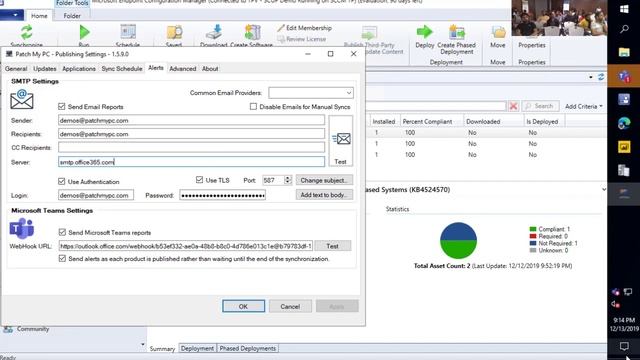Click the green Run ribbon icon

(84, 33)
